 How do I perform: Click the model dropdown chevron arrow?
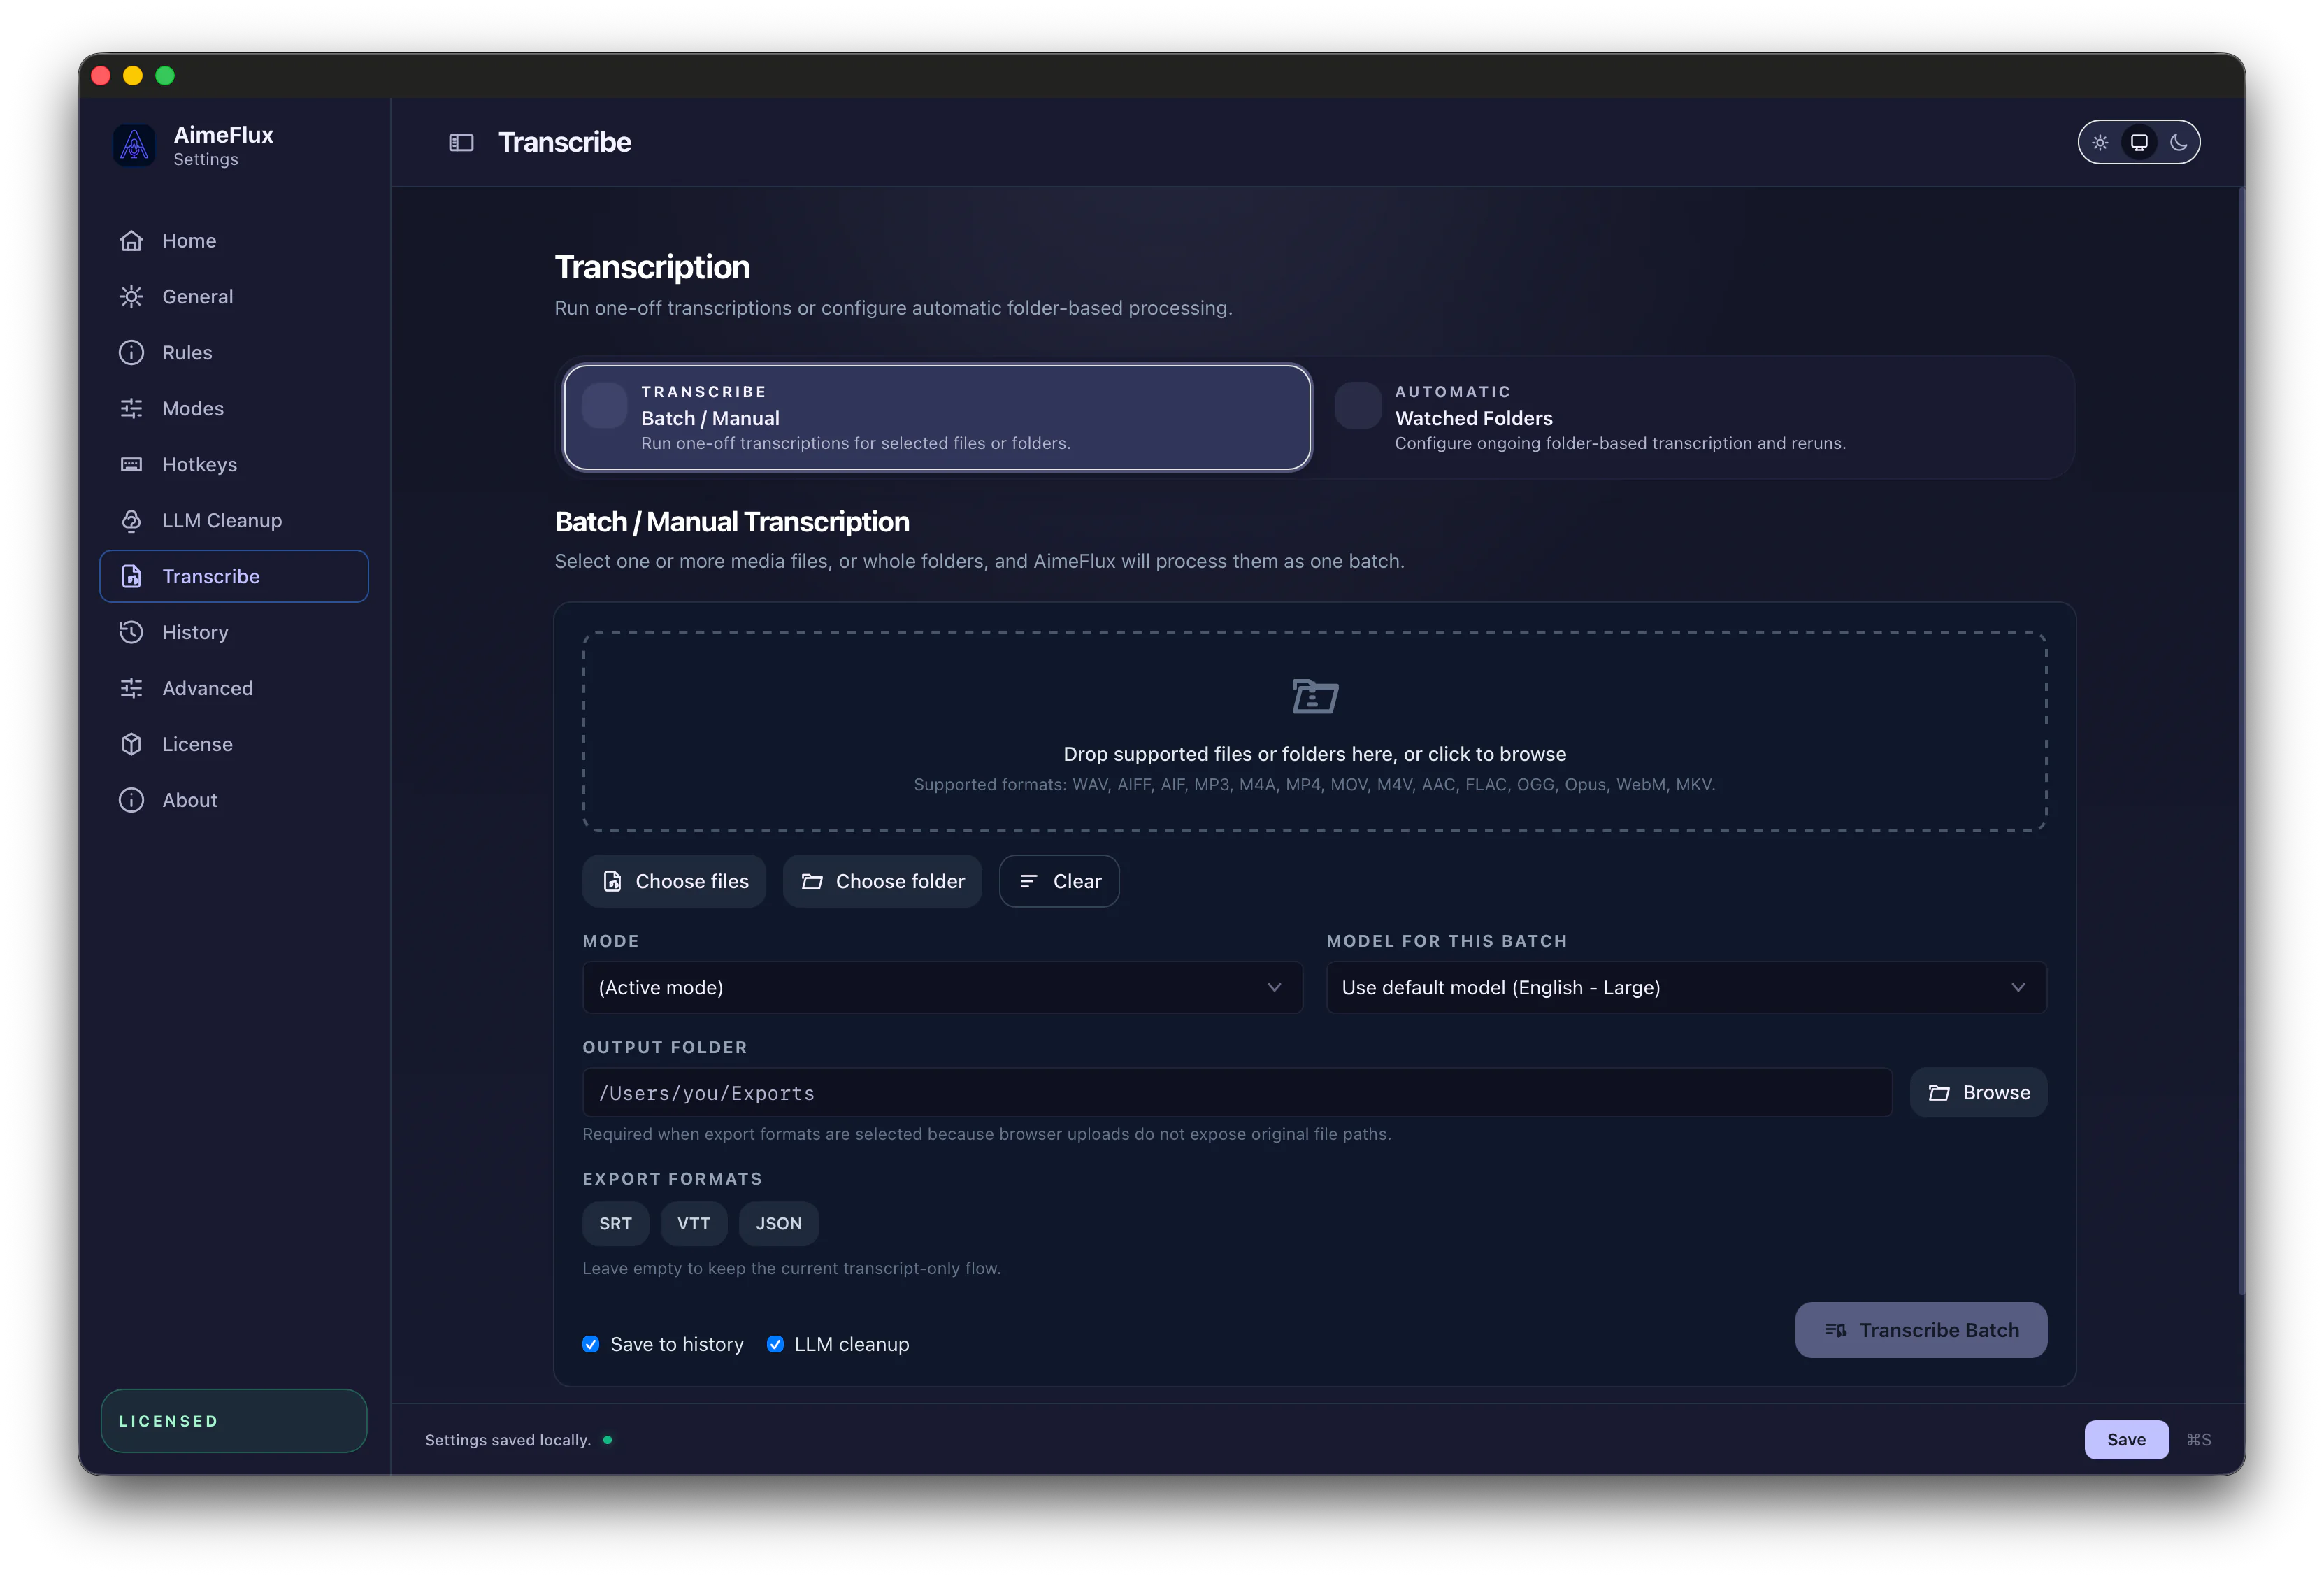point(2018,988)
